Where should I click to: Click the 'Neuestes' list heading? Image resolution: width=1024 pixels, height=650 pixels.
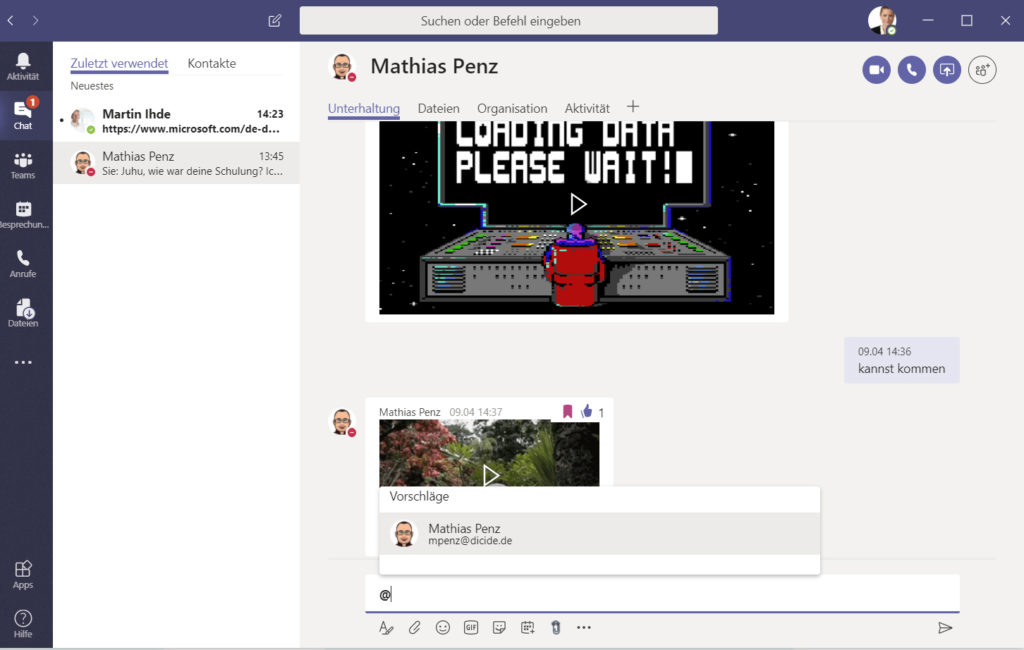click(x=92, y=86)
